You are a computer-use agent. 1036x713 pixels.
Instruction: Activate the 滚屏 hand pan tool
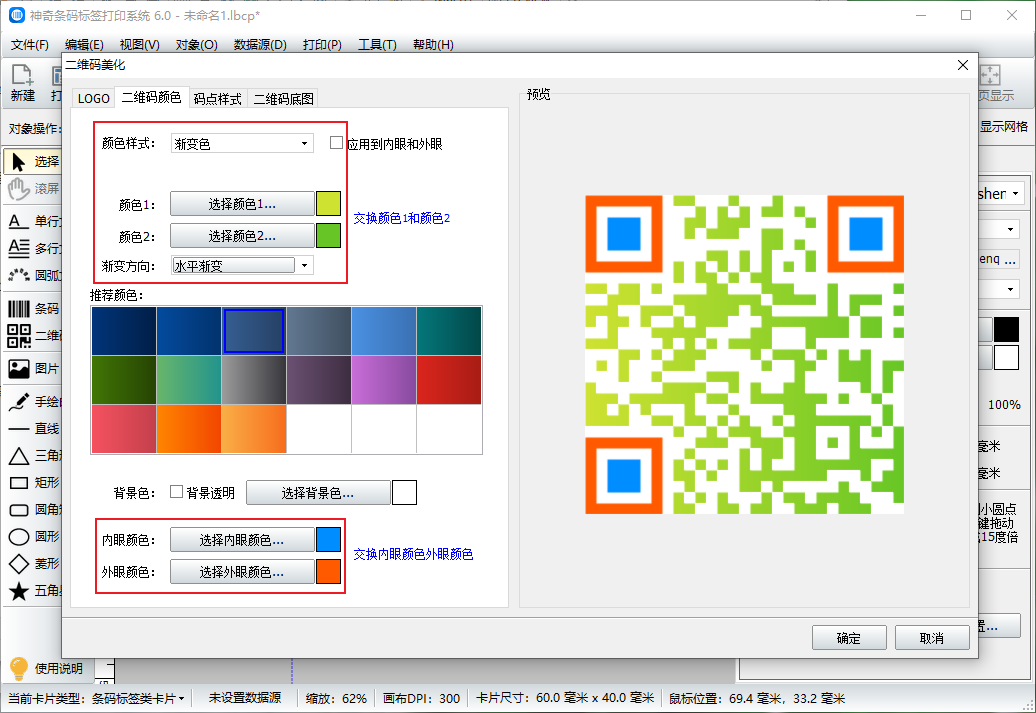click(x=33, y=188)
